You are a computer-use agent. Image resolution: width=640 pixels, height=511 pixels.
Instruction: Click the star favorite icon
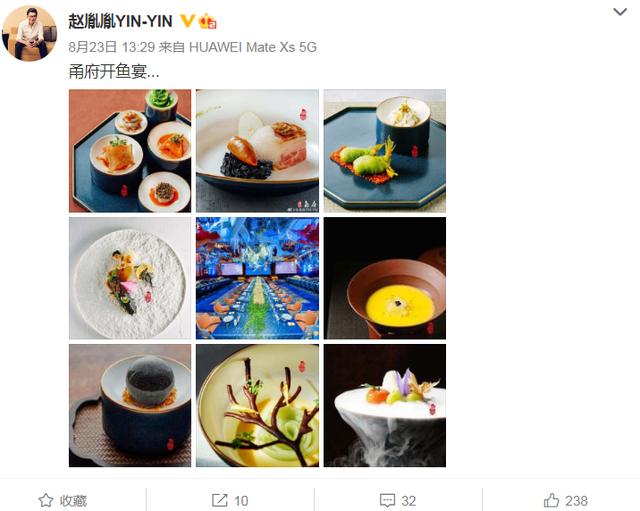pos(46,500)
